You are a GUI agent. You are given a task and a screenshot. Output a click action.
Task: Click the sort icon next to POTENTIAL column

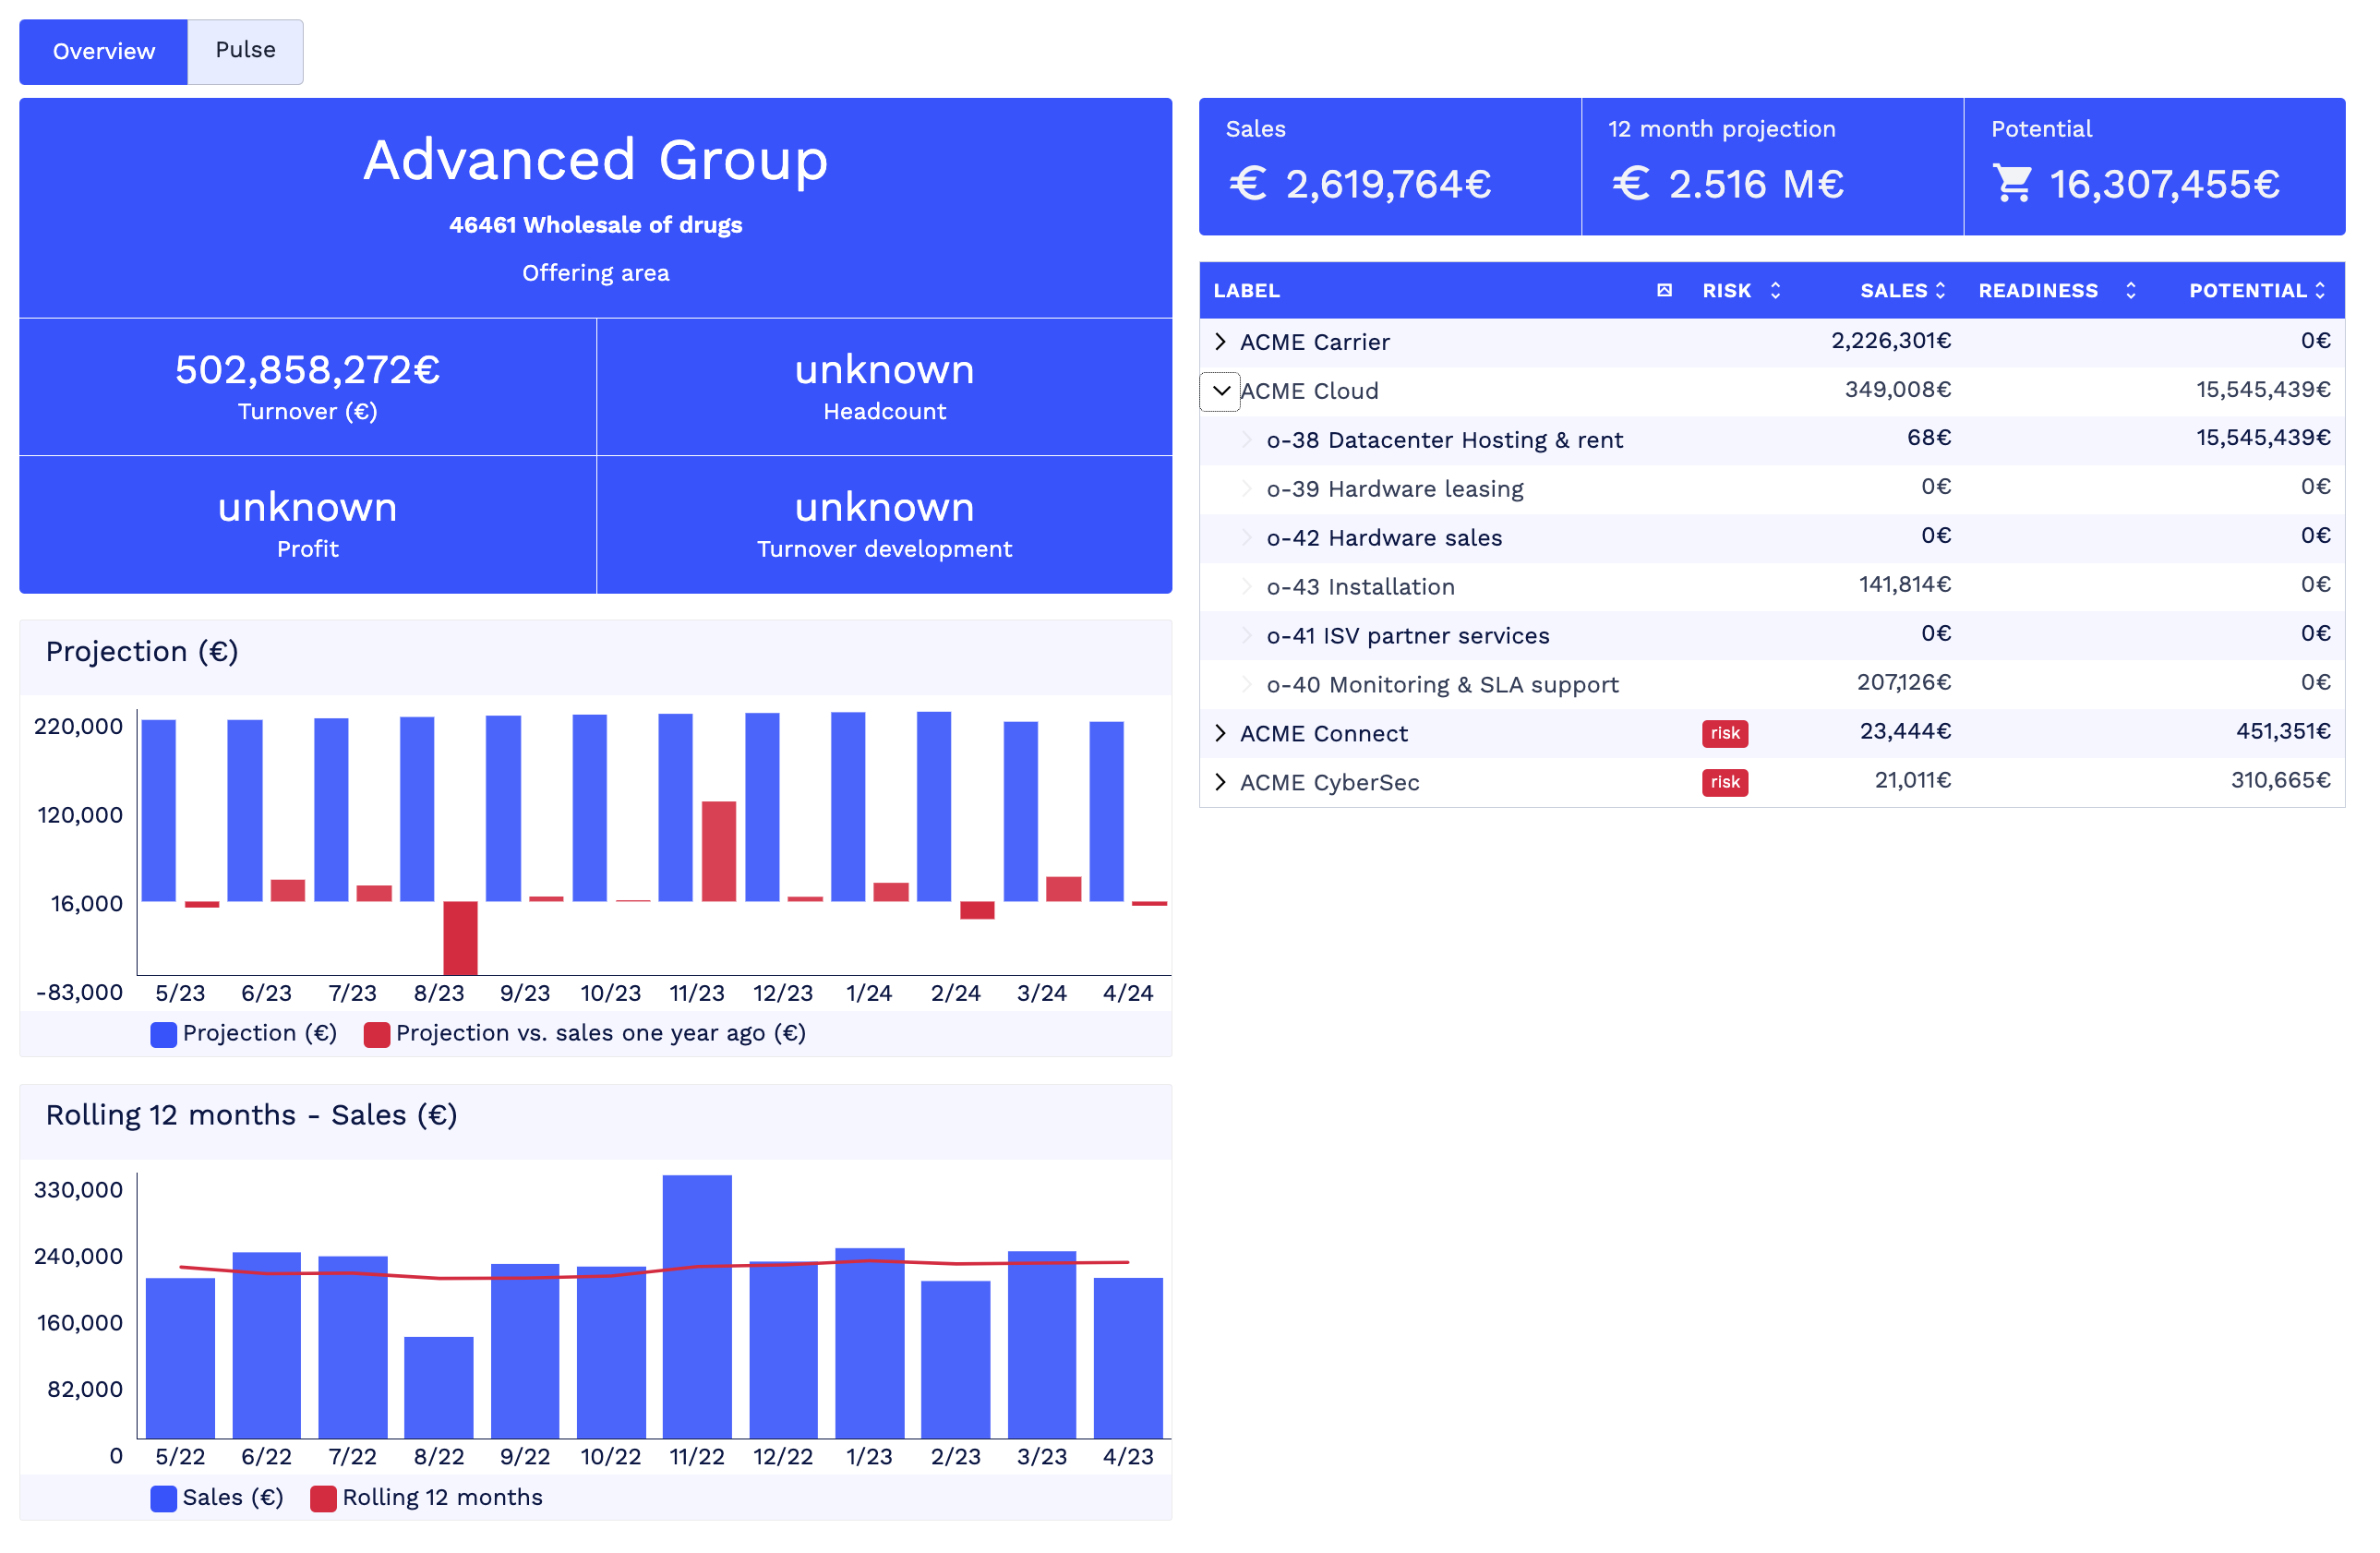(2322, 290)
